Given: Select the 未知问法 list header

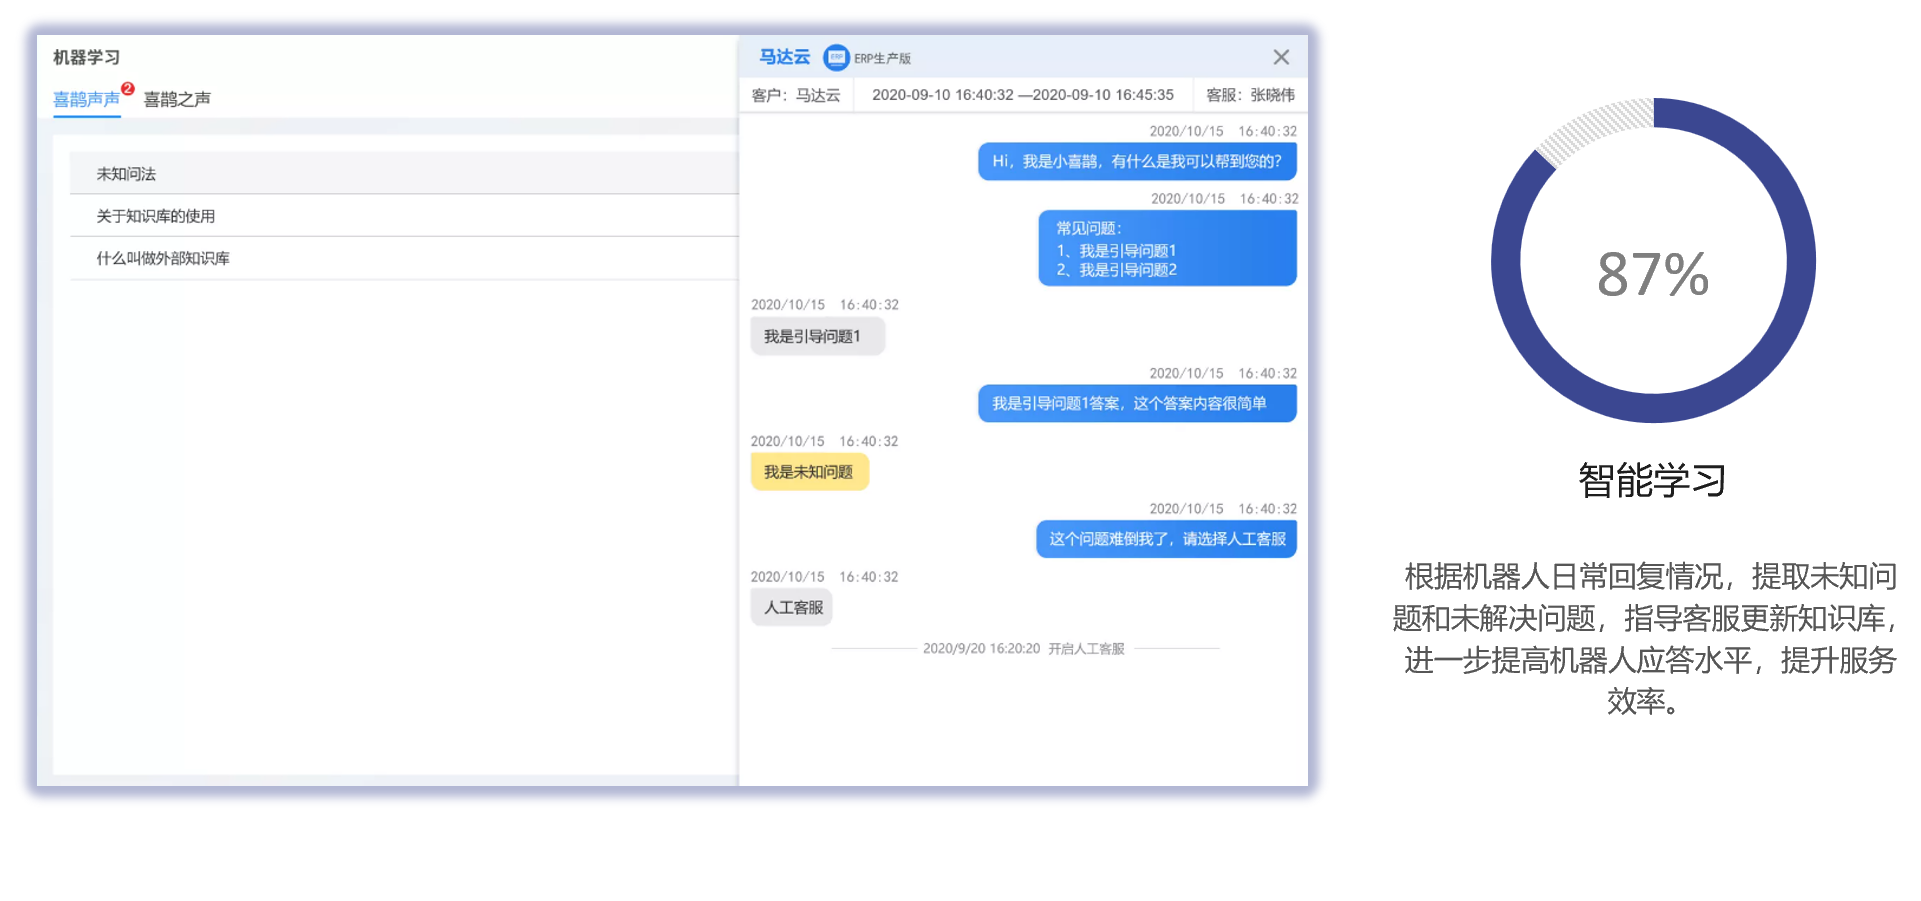Looking at the screenshot, I should (126, 174).
